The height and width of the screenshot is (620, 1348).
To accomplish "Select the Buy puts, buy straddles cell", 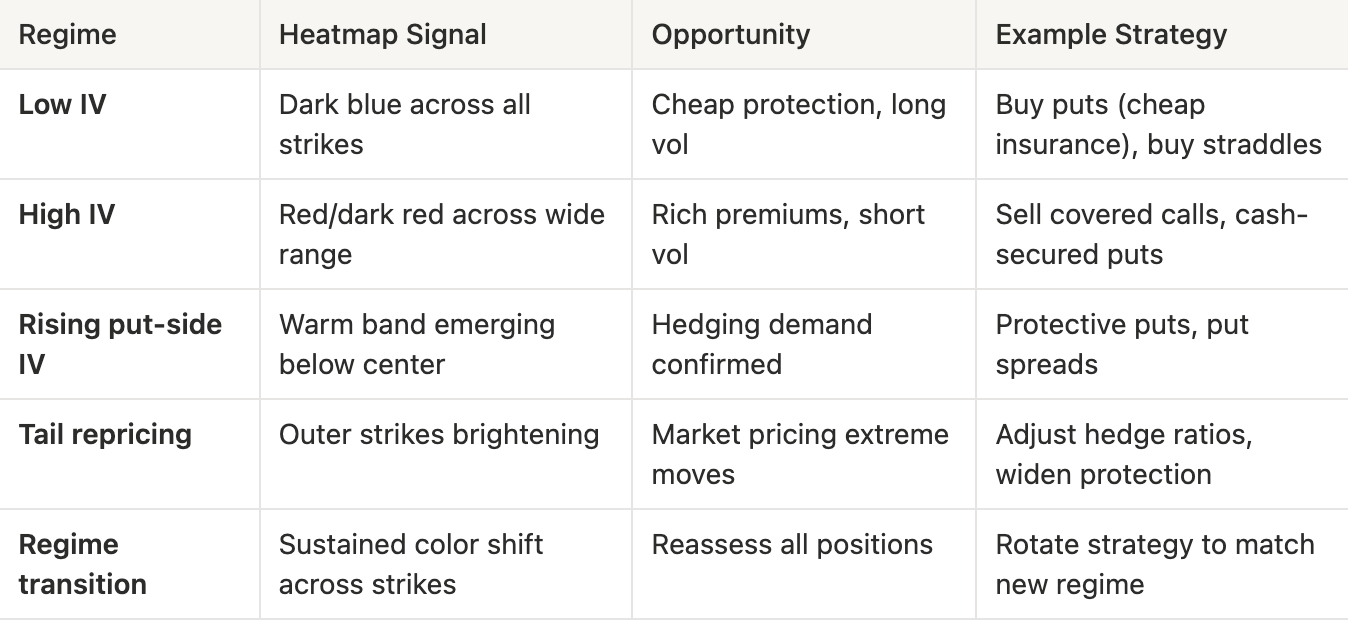I will (1158, 124).
